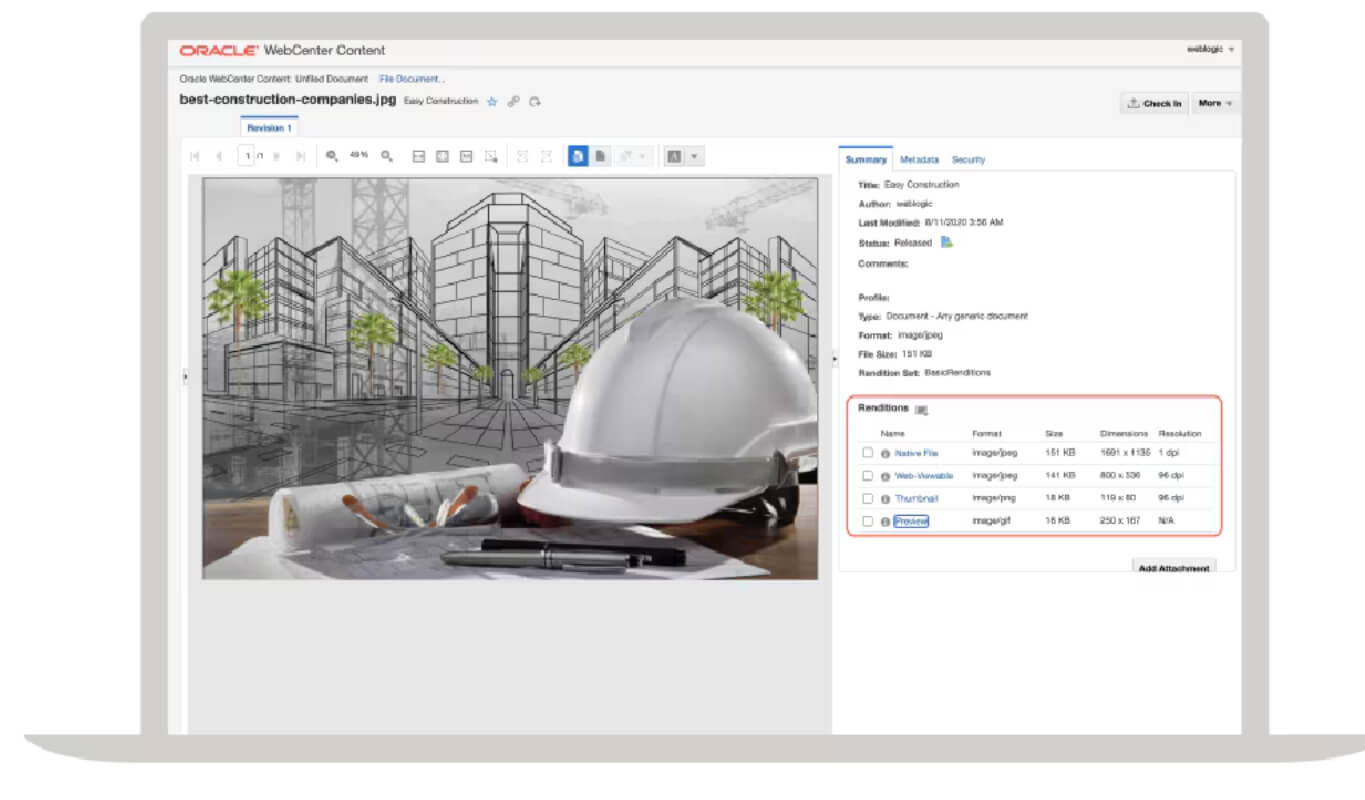Click the 800 x 536 dimensions cell
1365x800 pixels.
[x=1119, y=476]
